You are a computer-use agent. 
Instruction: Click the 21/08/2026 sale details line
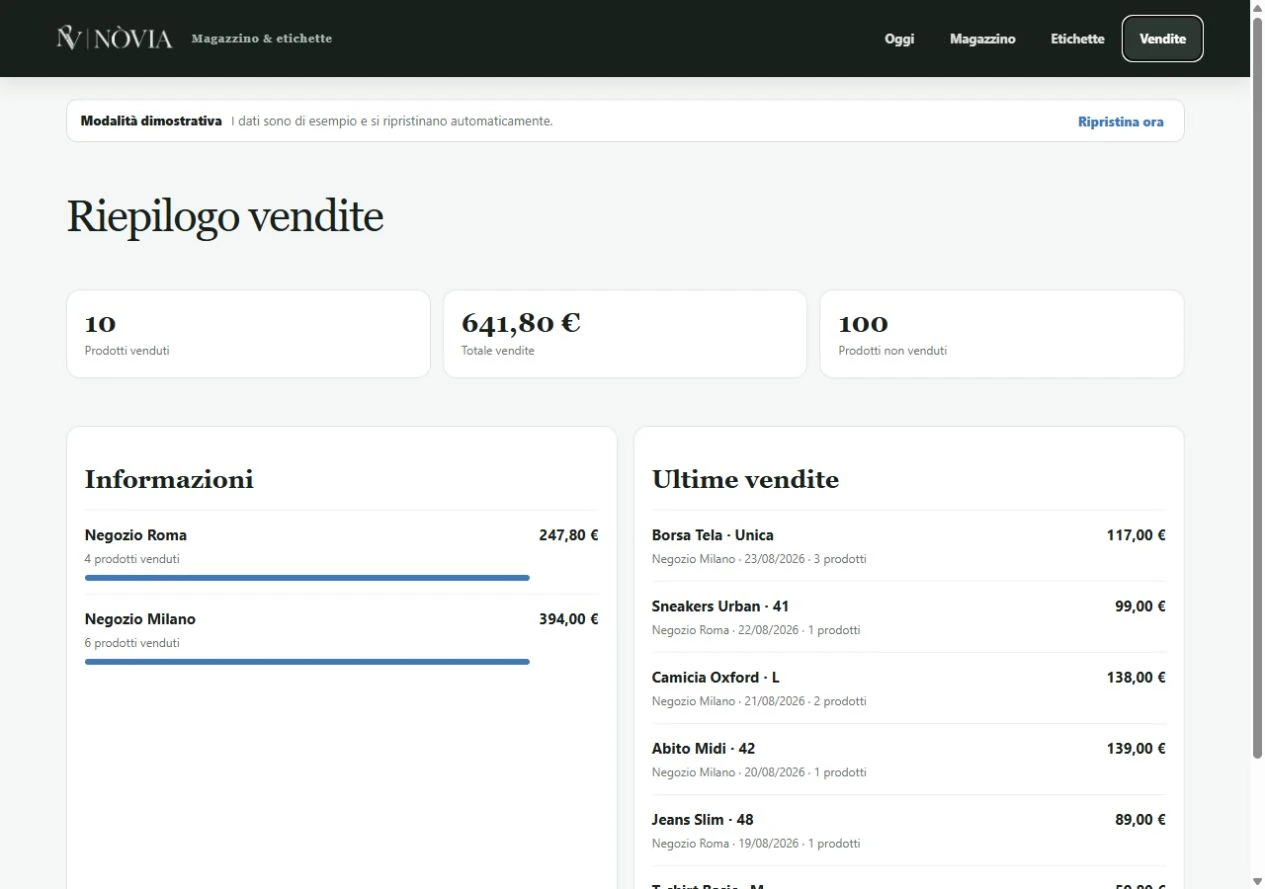tap(759, 701)
